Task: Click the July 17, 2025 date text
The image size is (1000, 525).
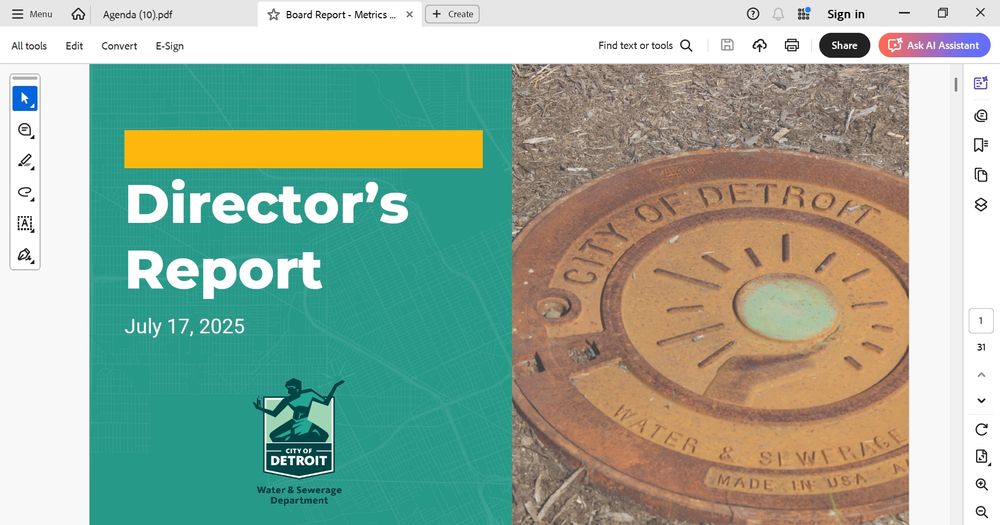Action: (x=184, y=326)
